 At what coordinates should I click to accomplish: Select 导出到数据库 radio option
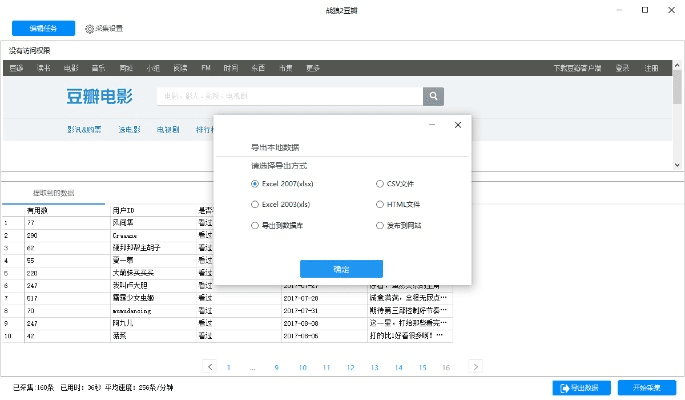pyautogui.click(x=277, y=225)
